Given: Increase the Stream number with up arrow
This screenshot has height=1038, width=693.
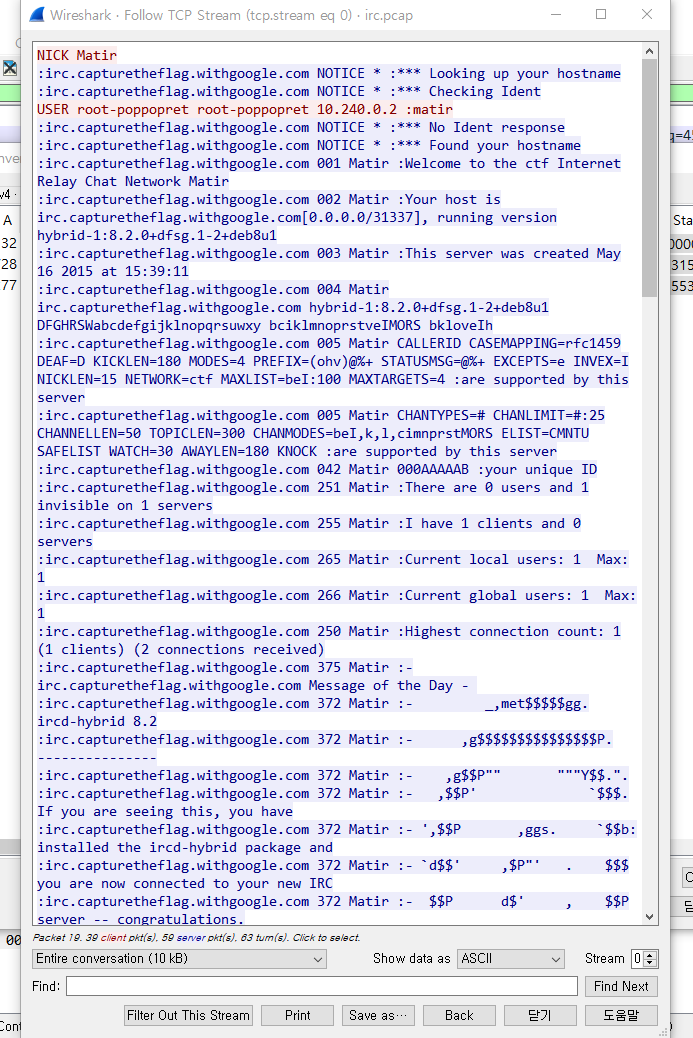Looking at the screenshot, I should pos(650,955).
